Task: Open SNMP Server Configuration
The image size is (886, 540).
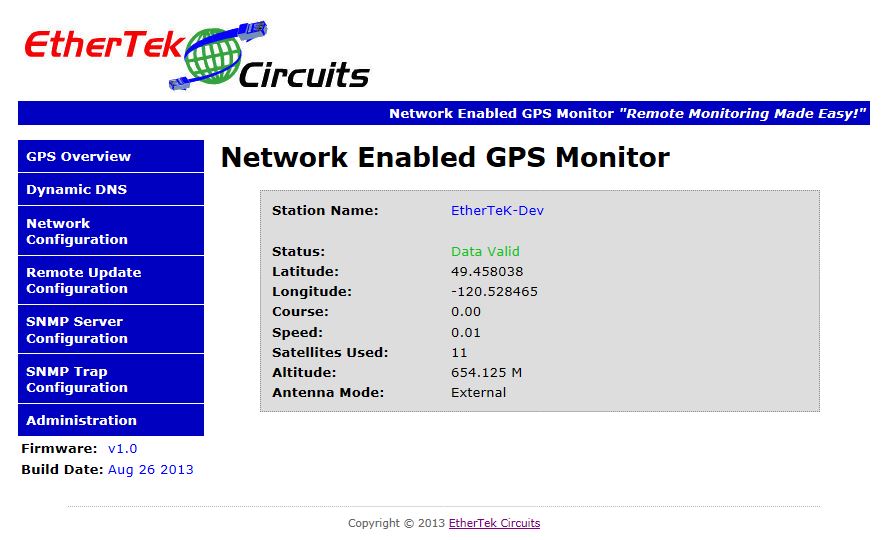Action: tap(111, 330)
